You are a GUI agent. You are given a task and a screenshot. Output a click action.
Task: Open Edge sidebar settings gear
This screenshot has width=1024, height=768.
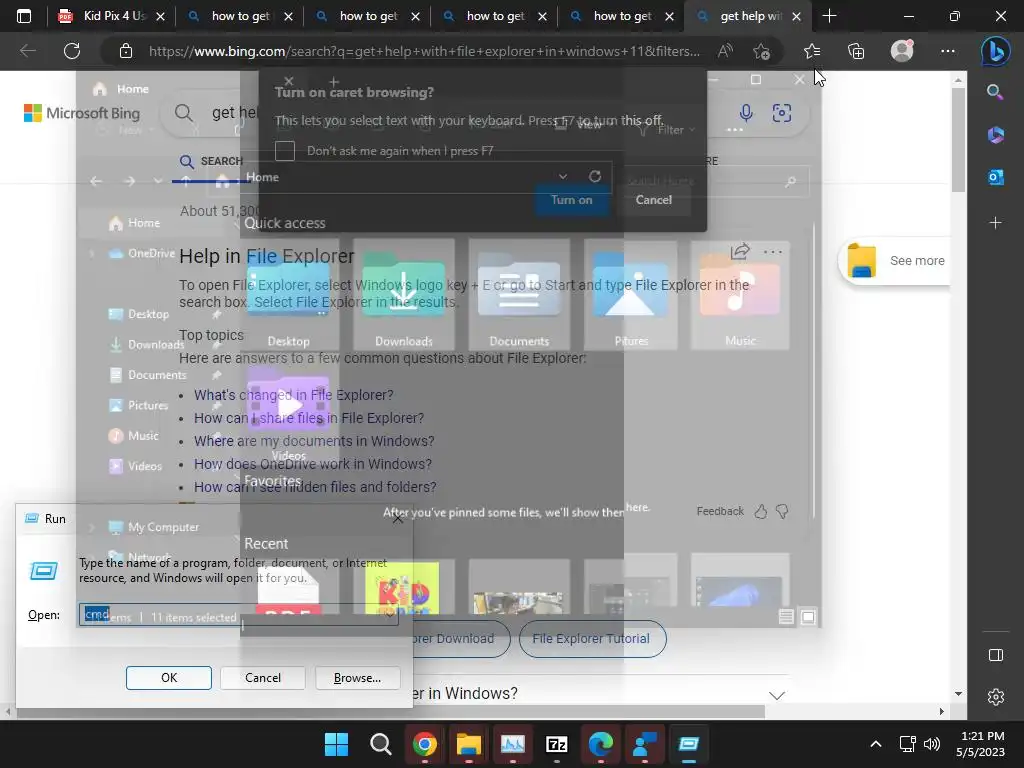[995, 697]
